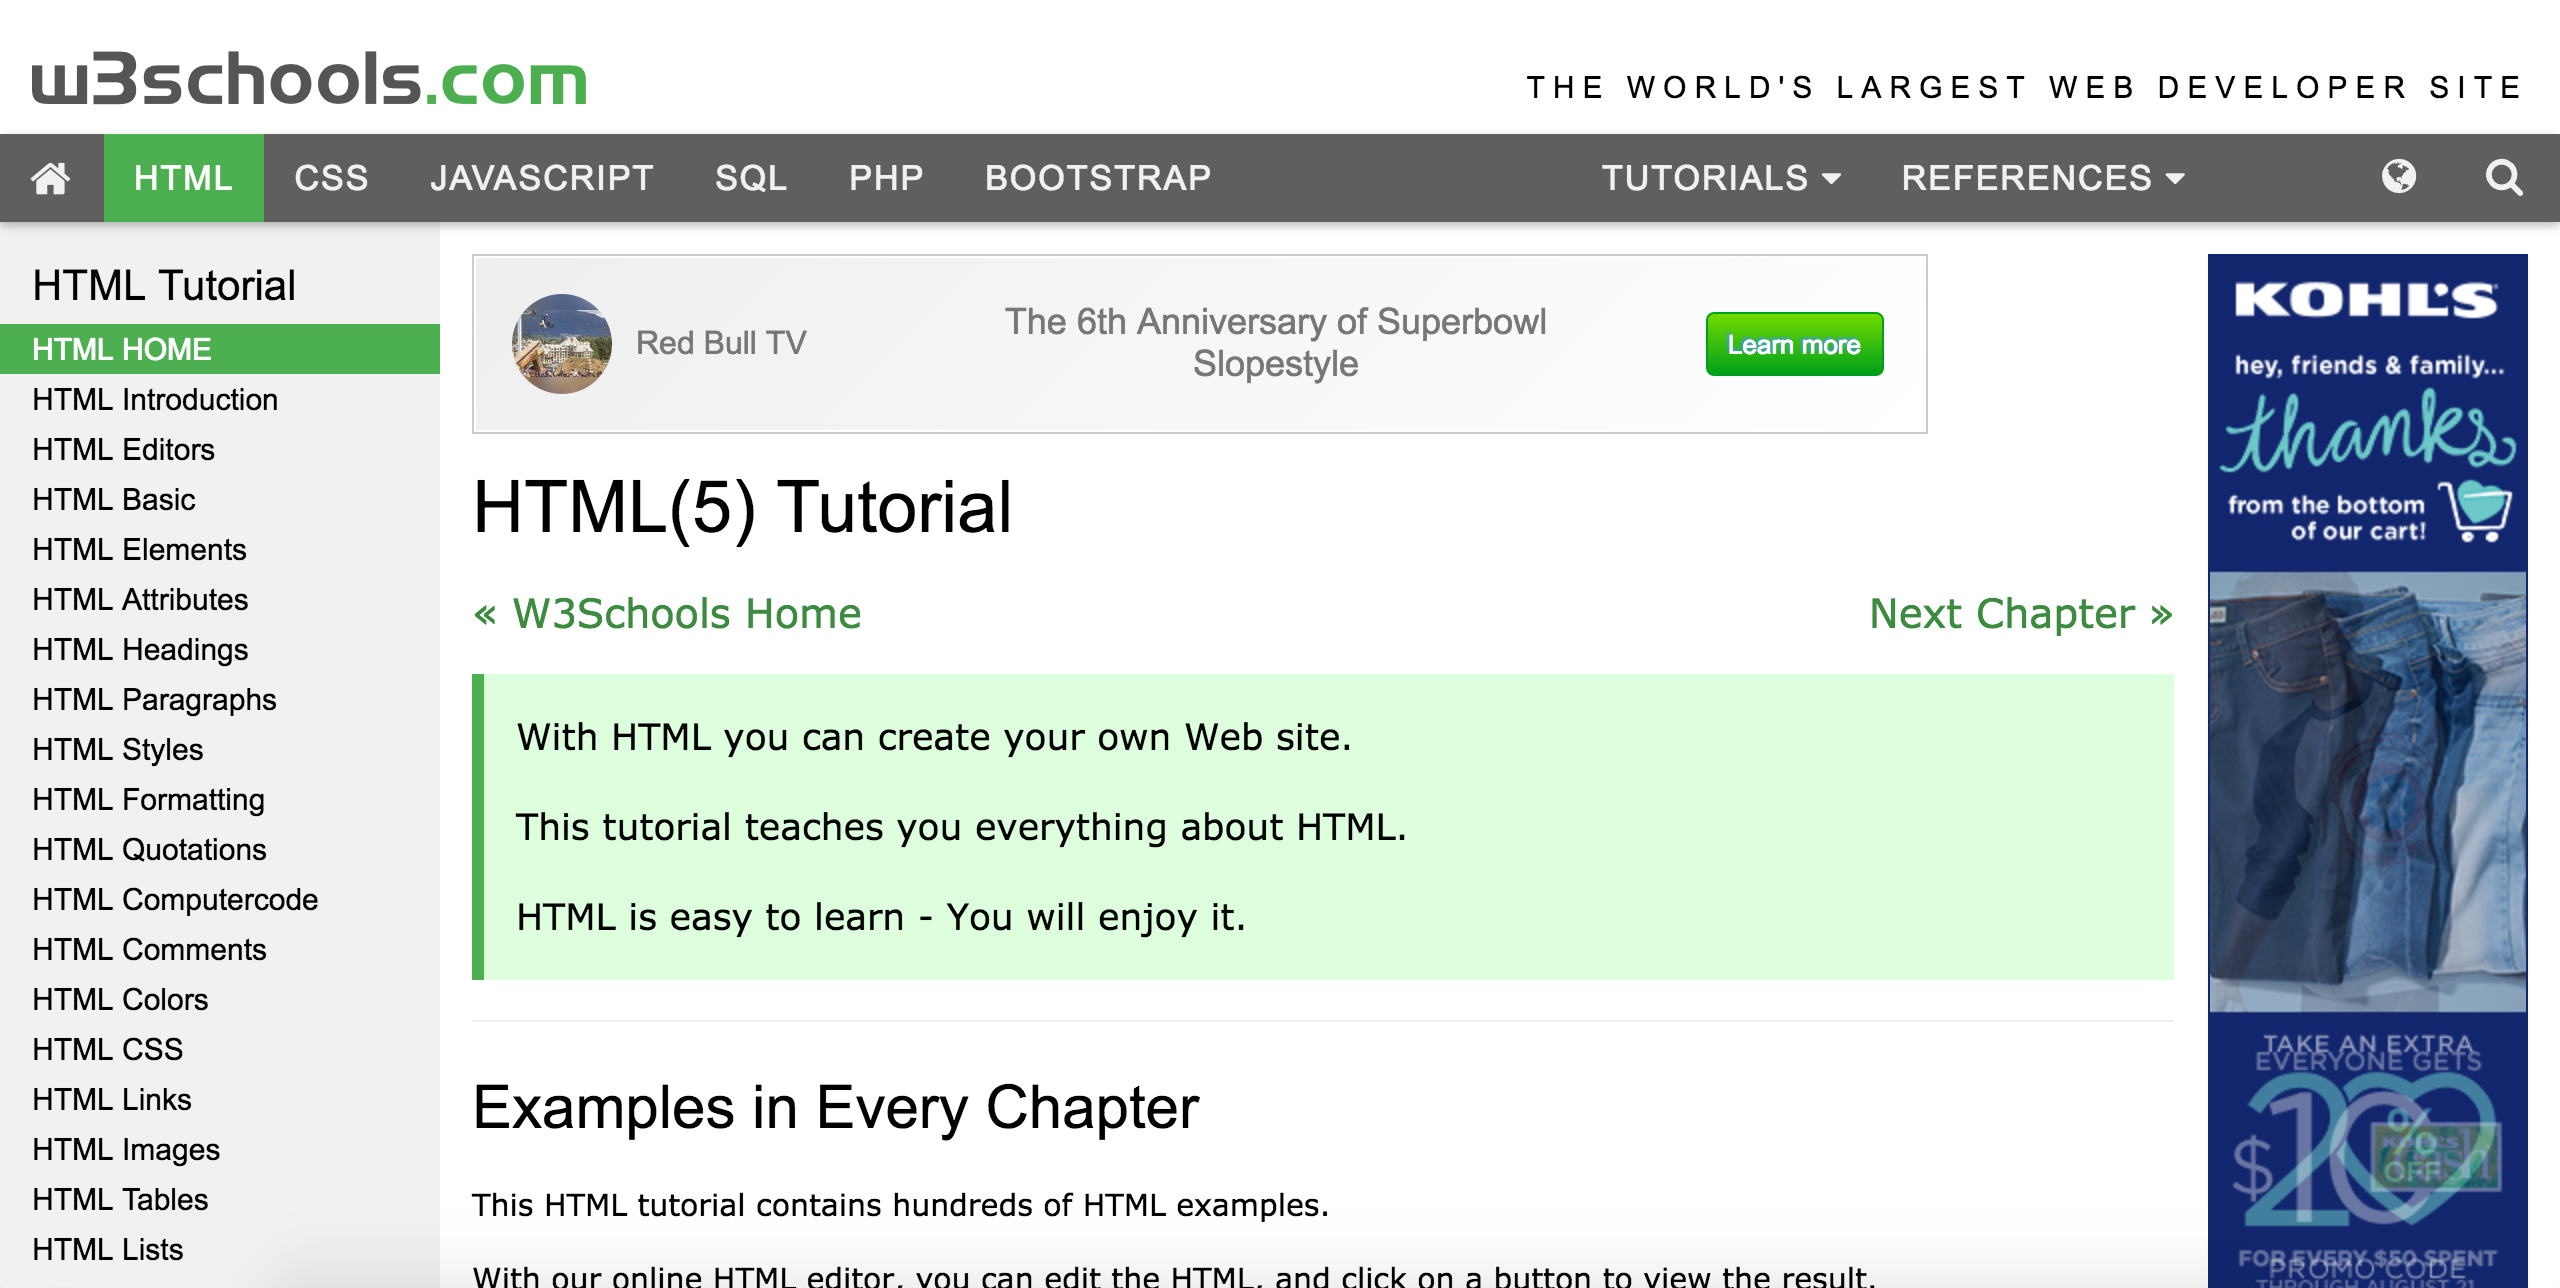The width and height of the screenshot is (2560, 1288).
Task: Click Learn more button on Red Bull TV ad
Action: pyautogui.click(x=1793, y=343)
